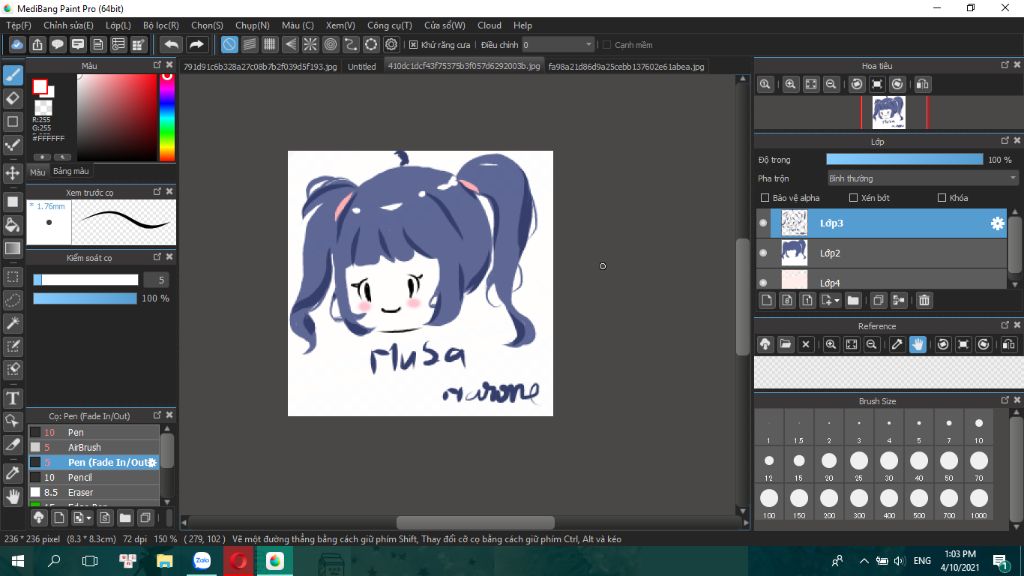Choose brush size 100 preset
Screen dimensions: 1024x576
(769, 503)
